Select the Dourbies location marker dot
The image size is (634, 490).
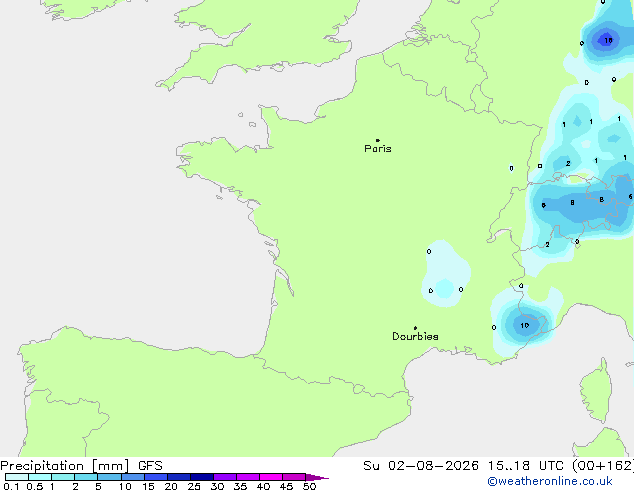pyautogui.click(x=415, y=328)
